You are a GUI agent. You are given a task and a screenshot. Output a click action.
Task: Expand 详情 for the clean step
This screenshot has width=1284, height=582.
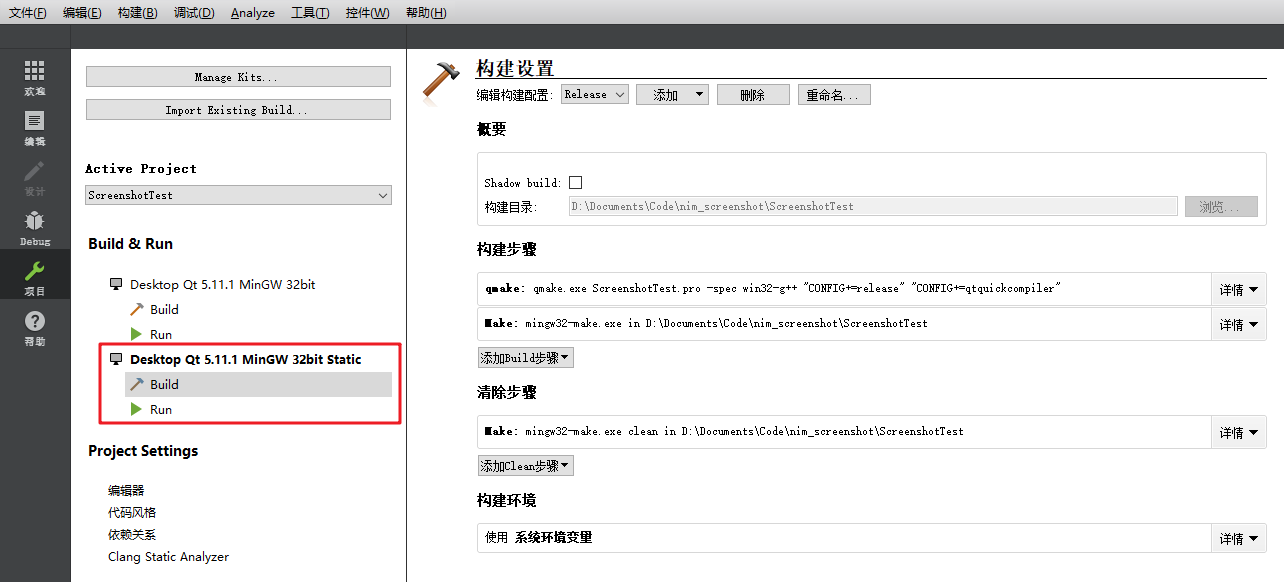pyautogui.click(x=1239, y=432)
